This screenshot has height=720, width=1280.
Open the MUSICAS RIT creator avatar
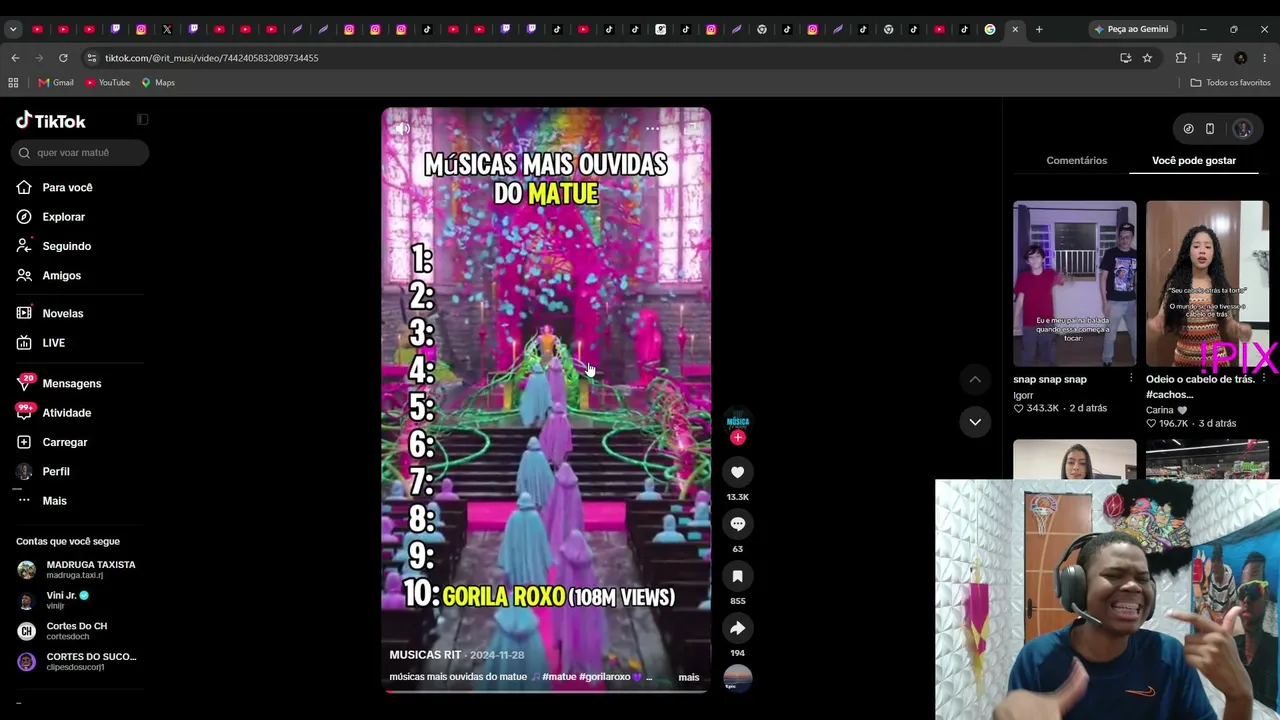[737, 420]
